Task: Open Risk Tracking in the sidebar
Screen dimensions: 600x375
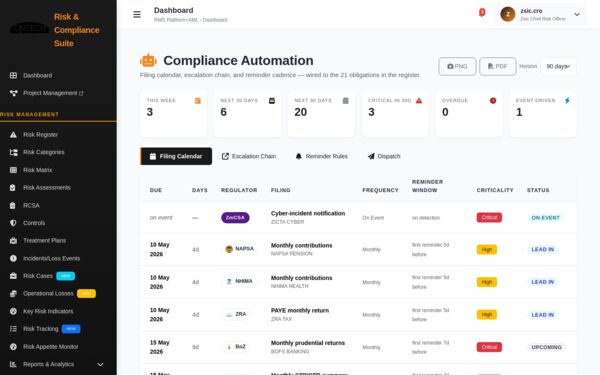Action: pos(40,329)
